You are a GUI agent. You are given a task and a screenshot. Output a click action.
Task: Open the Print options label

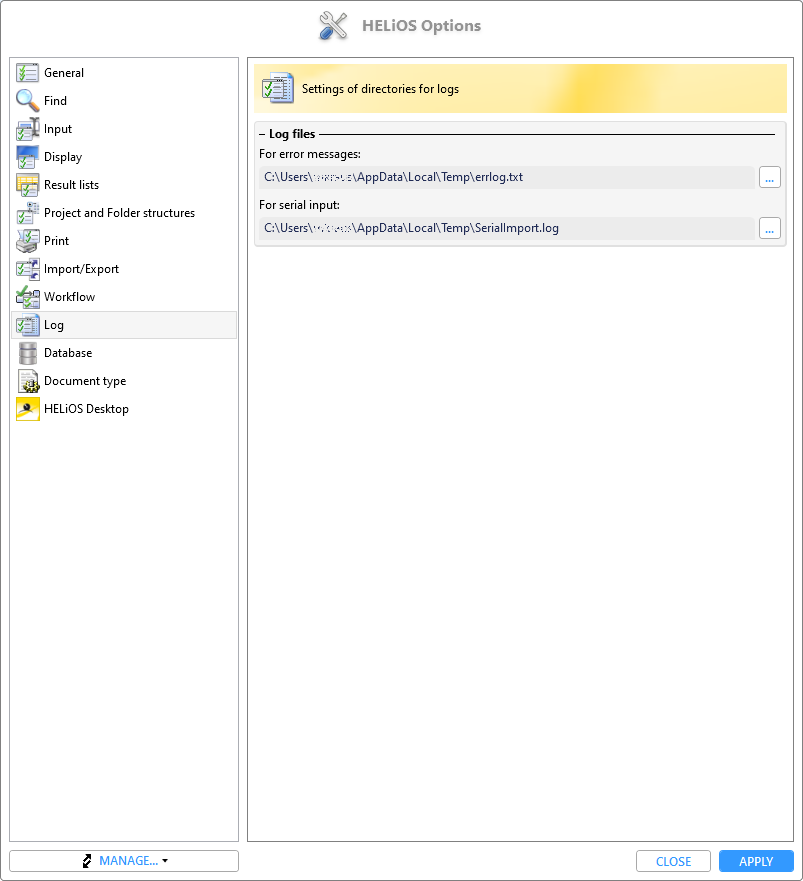coord(57,241)
